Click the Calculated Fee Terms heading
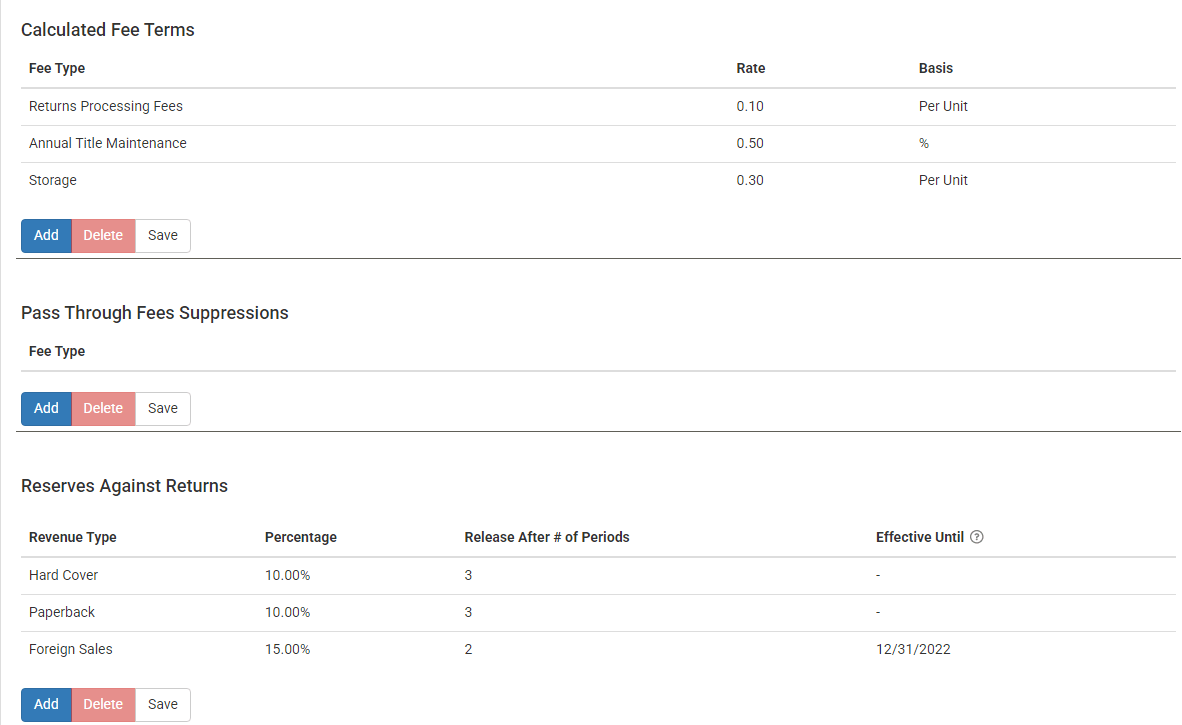Viewport: 1182px width, 725px height. [x=108, y=30]
